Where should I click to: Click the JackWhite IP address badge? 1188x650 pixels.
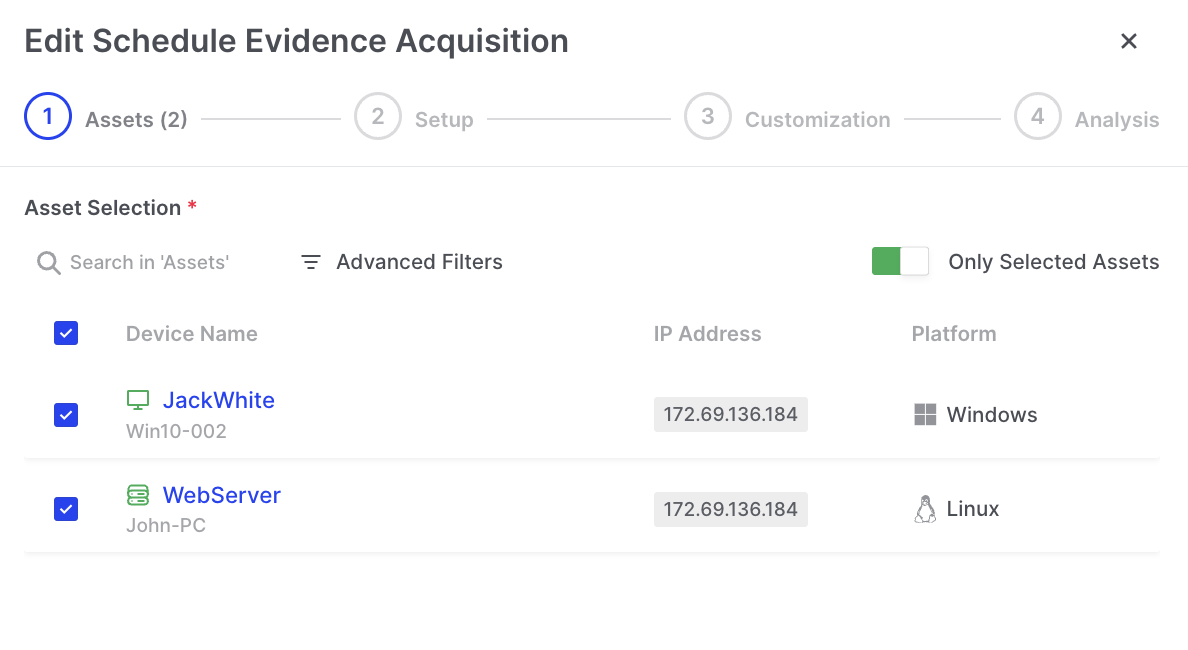tap(730, 415)
